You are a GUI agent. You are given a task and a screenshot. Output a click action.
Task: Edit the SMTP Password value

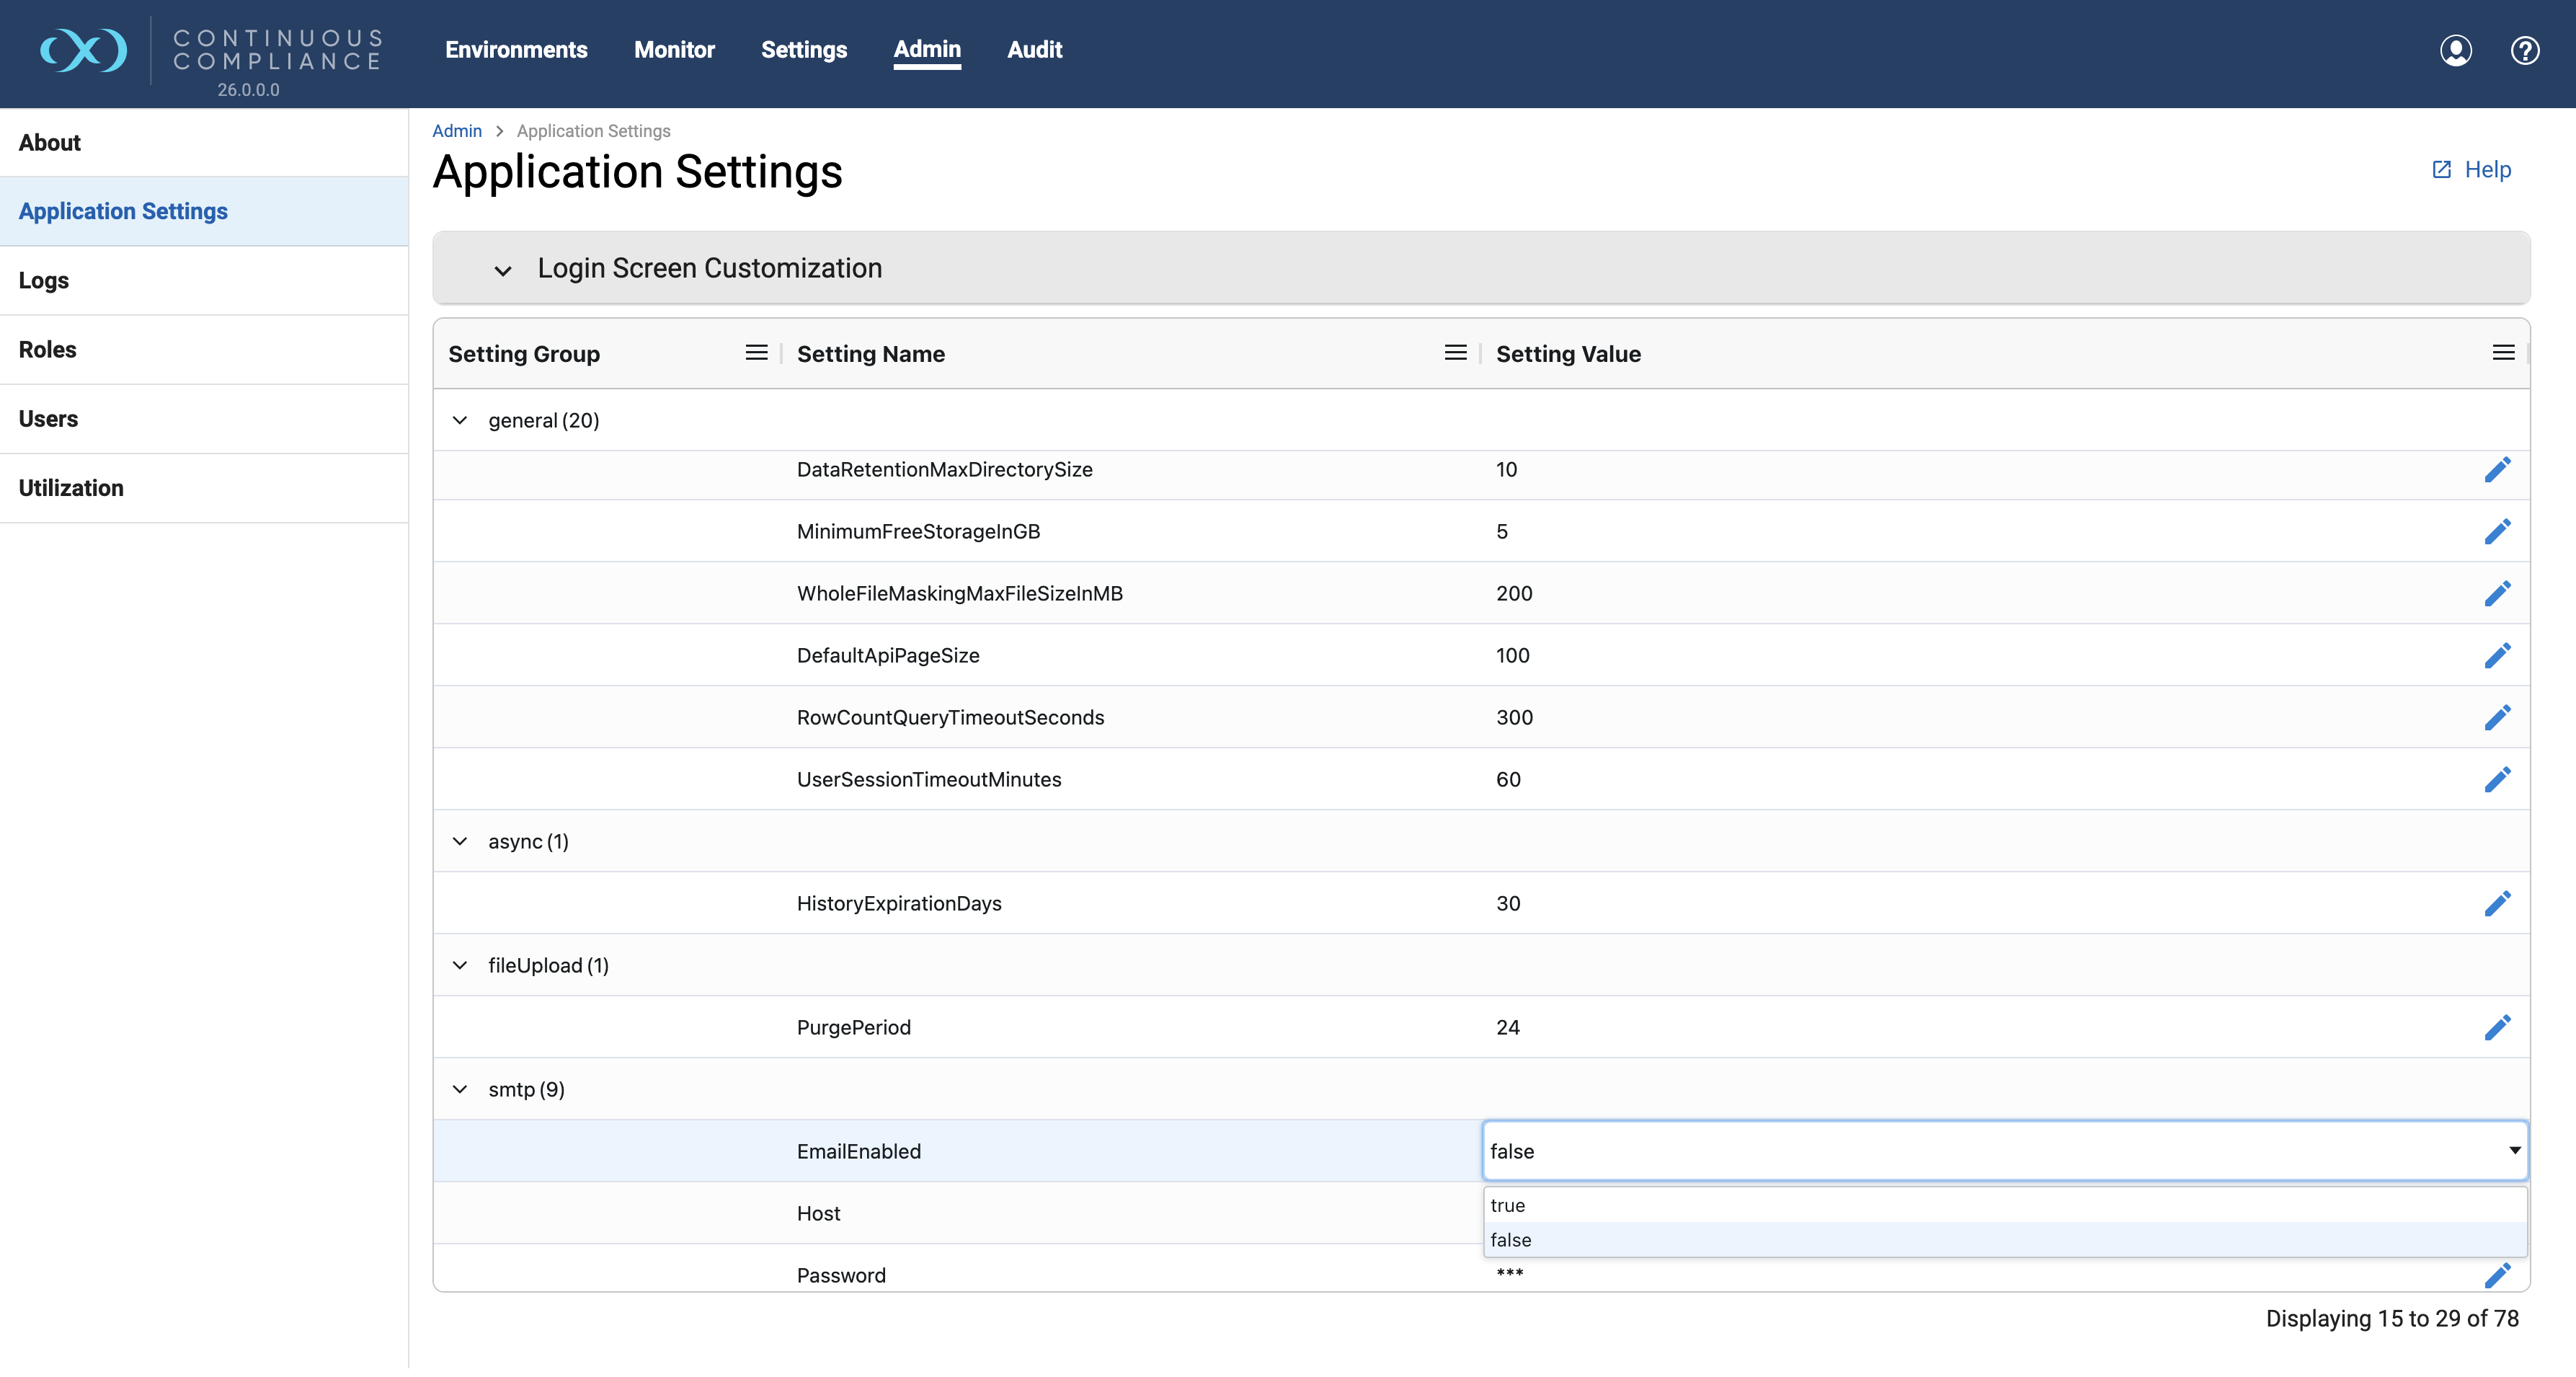click(2498, 1275)
